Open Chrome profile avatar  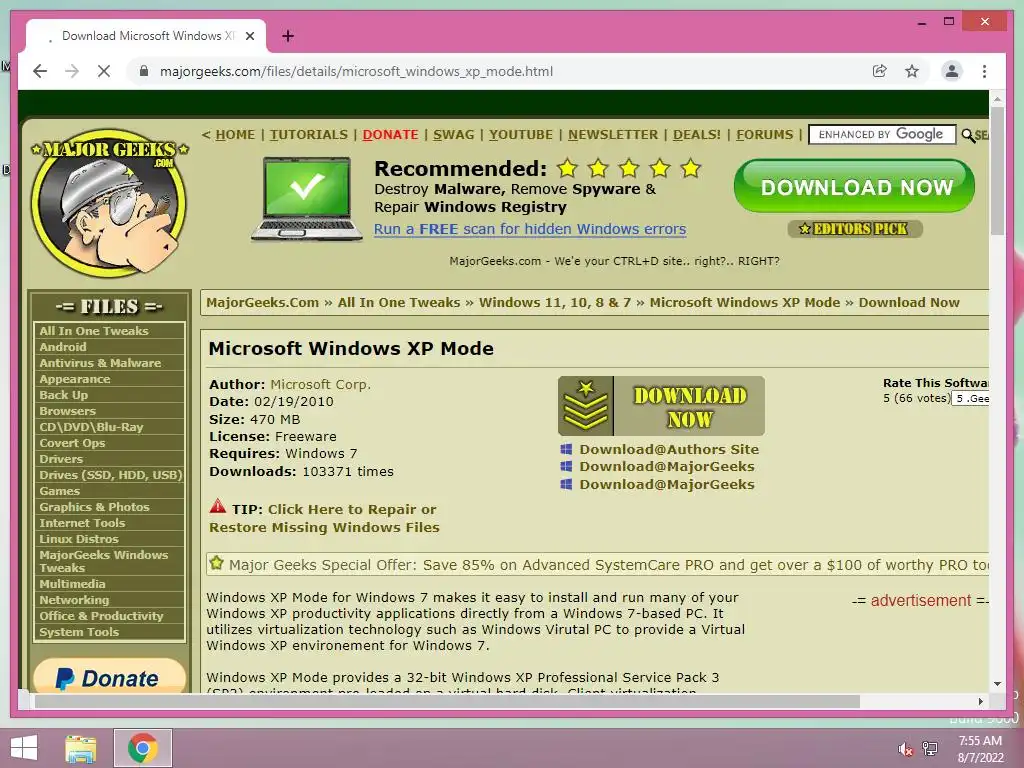[952, 71]
